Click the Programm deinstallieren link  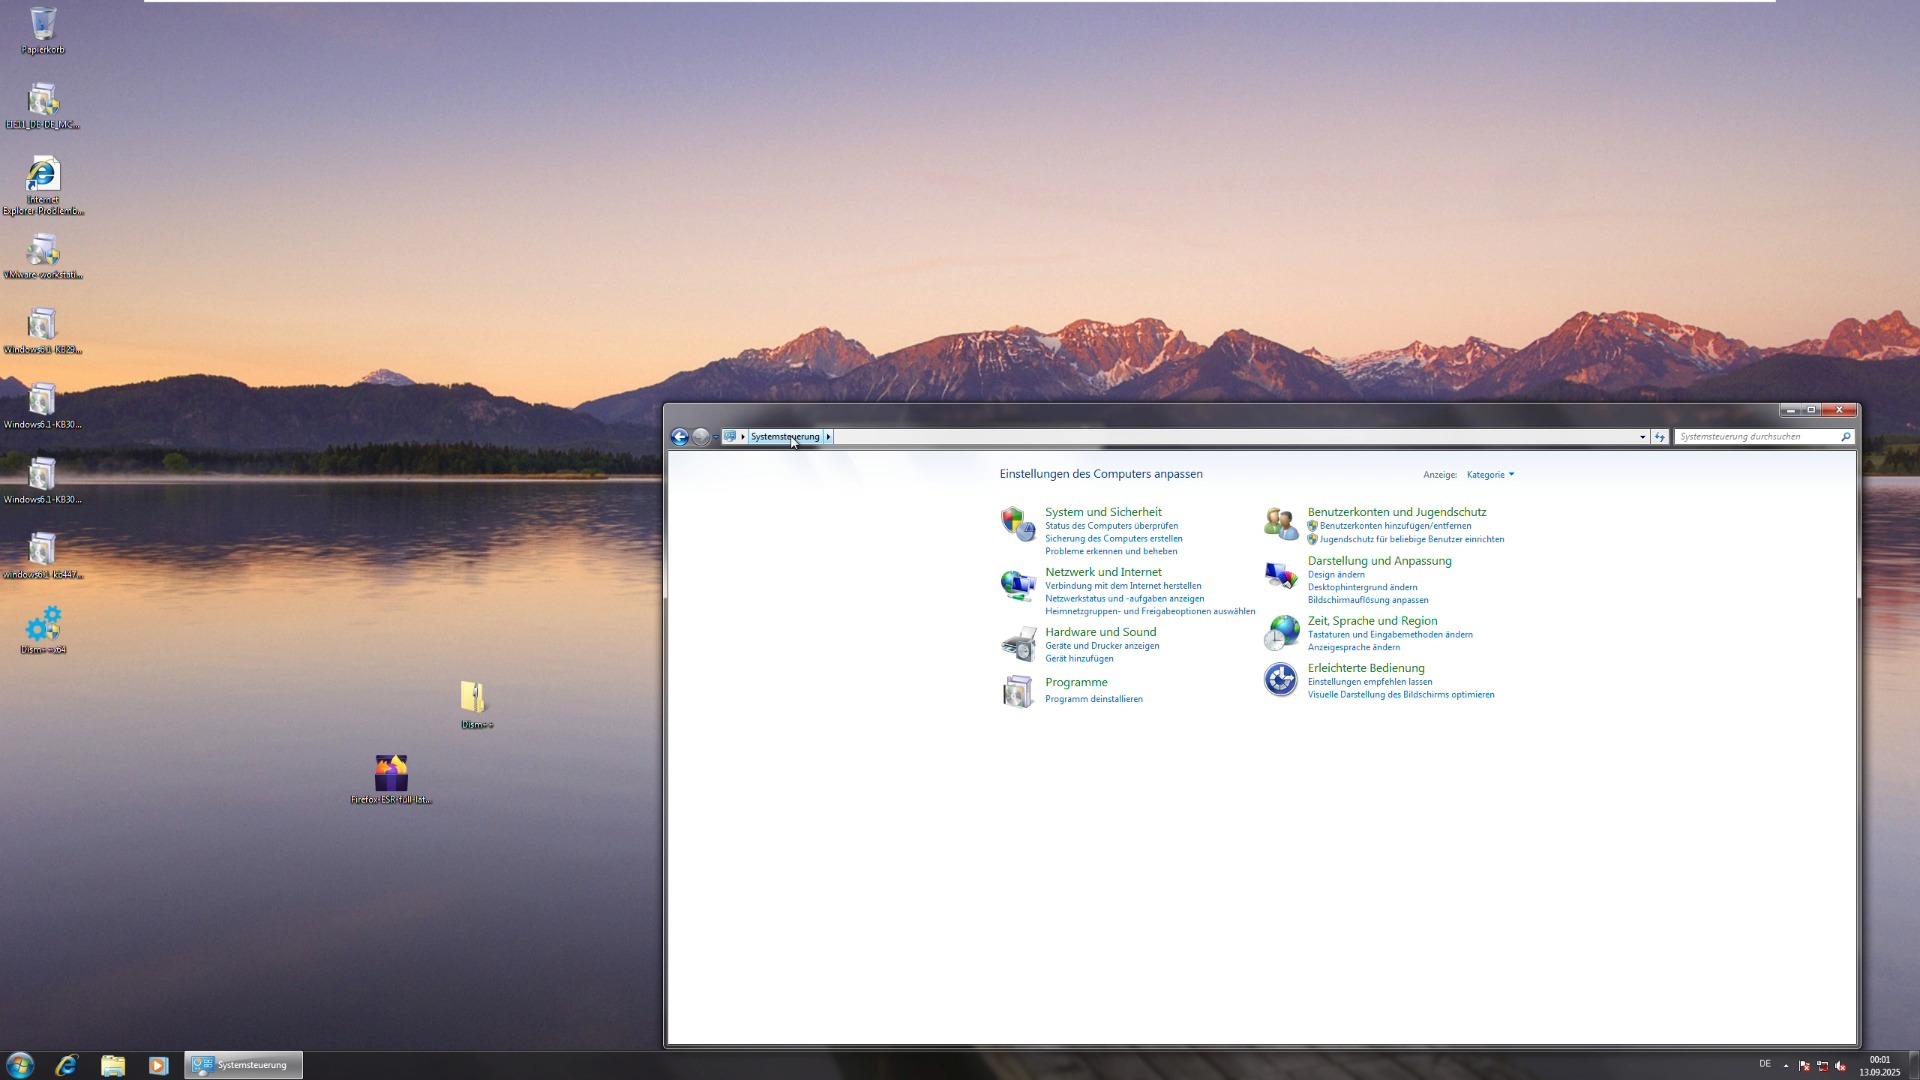pyautogui.click(x=1092, y=699)
